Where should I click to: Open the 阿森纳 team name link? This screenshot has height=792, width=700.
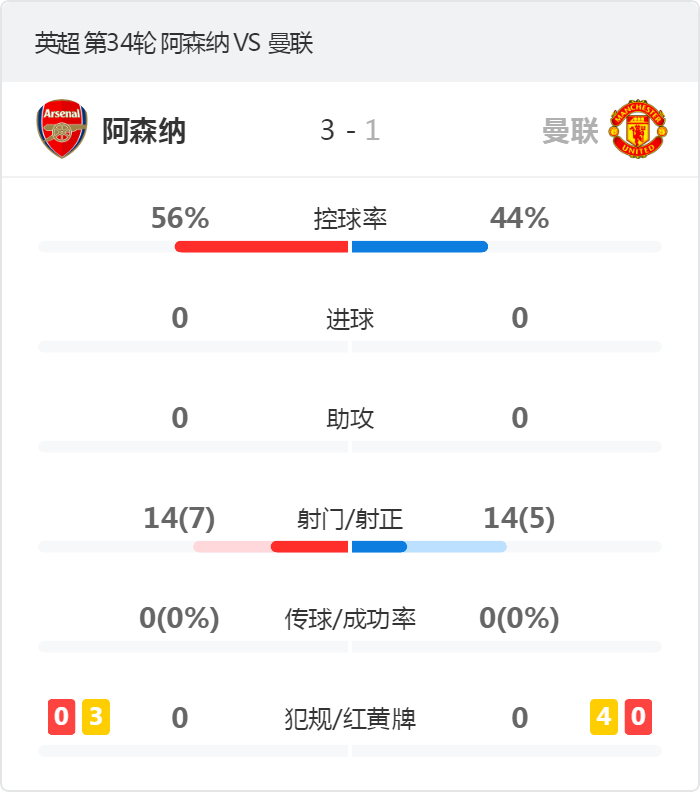144,131
